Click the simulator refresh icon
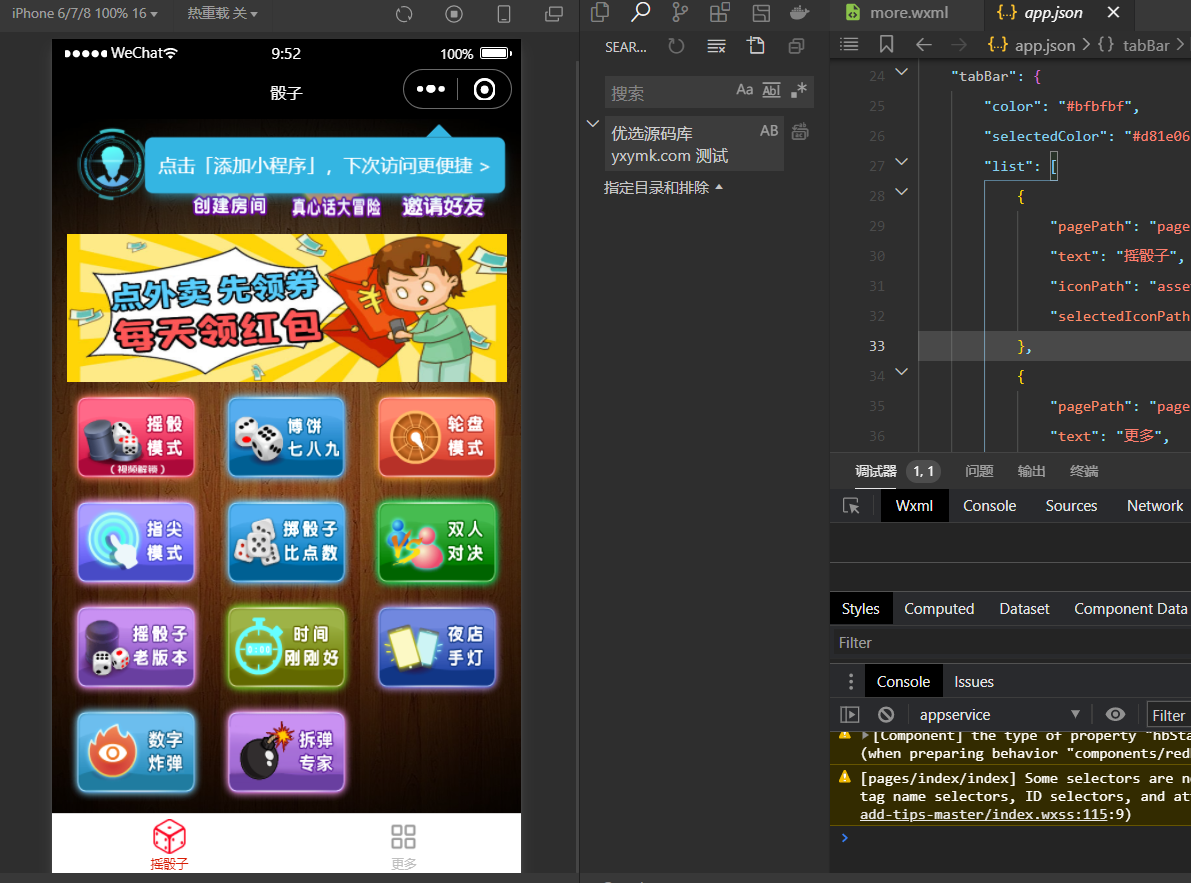The height and width of the screenshot is (883, 1191). click(404, 14)
